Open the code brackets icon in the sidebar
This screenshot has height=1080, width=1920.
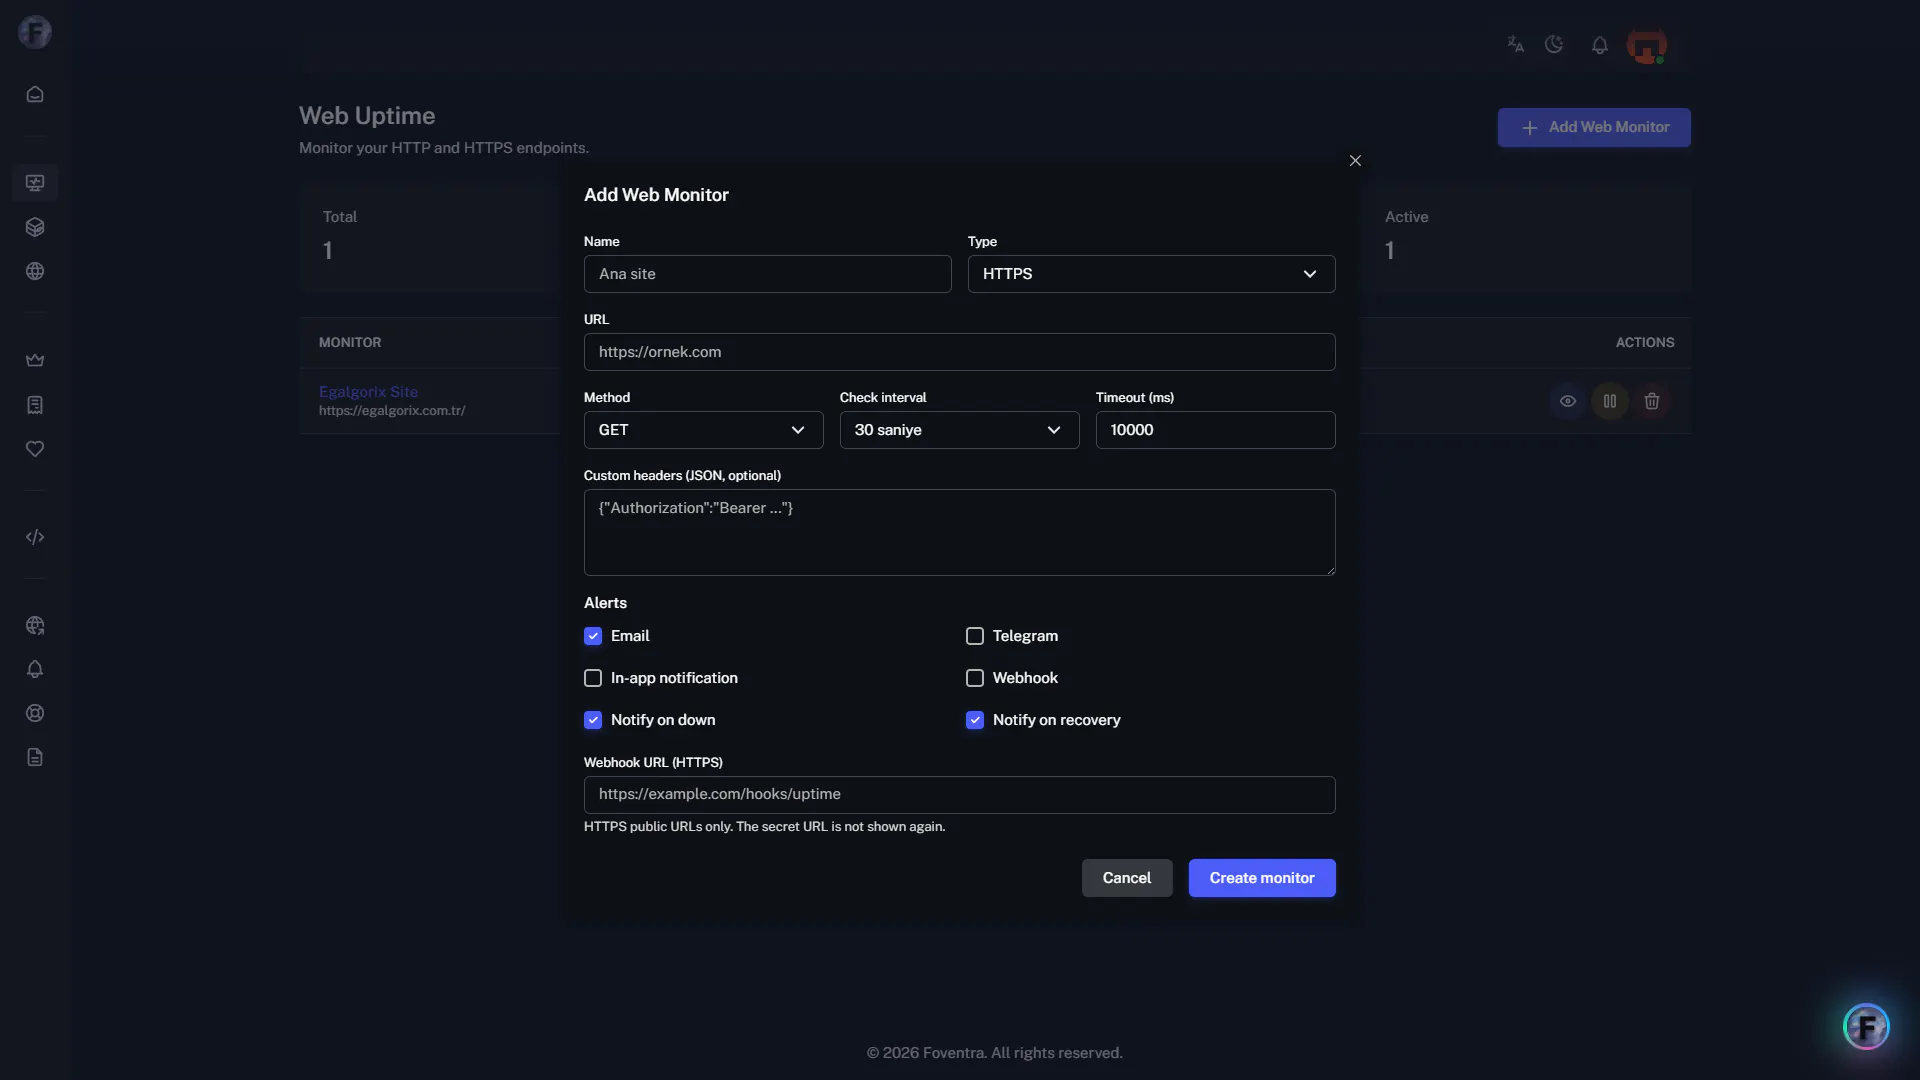click(x=35, y=537)
